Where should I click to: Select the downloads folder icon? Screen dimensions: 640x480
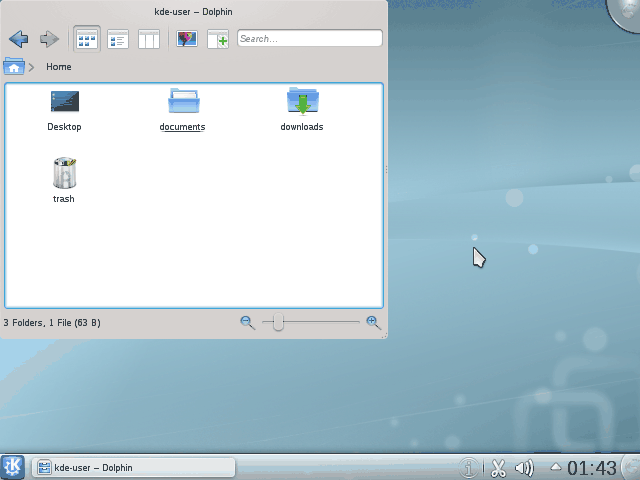click(x=302, y=102)
